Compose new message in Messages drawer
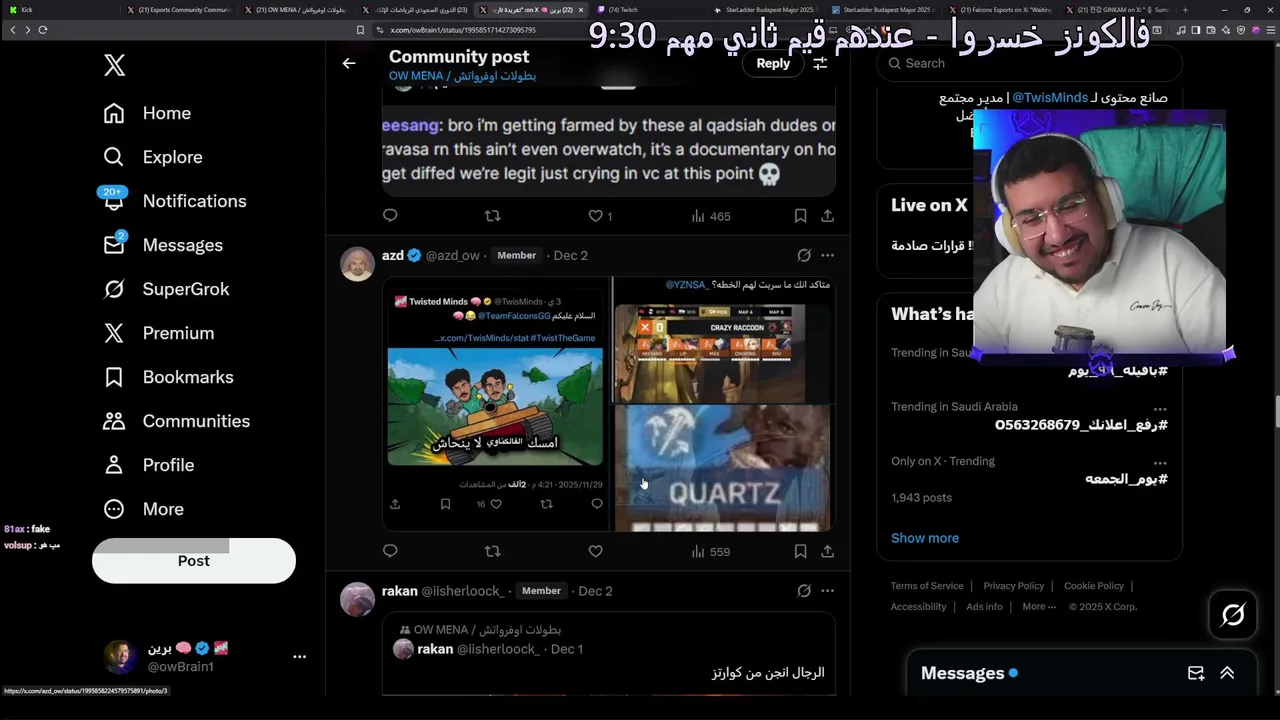Viewport: 1280px width, 720px height. click(1196, 673)
